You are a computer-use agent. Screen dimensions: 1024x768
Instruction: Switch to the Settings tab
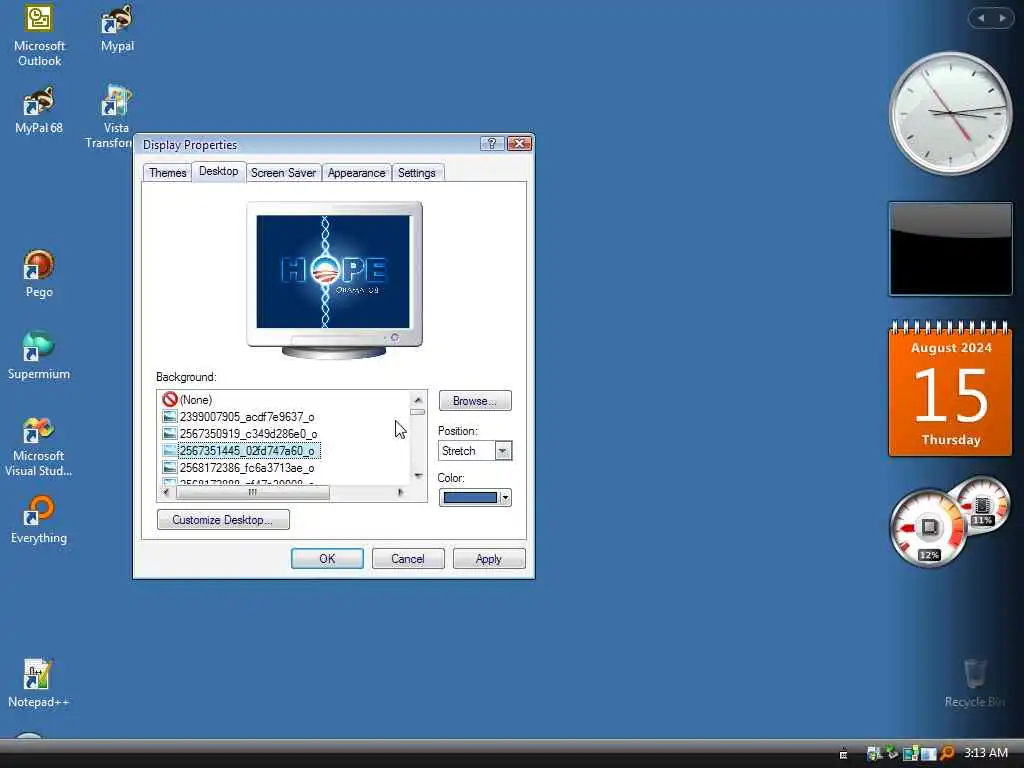pos(417,173)
